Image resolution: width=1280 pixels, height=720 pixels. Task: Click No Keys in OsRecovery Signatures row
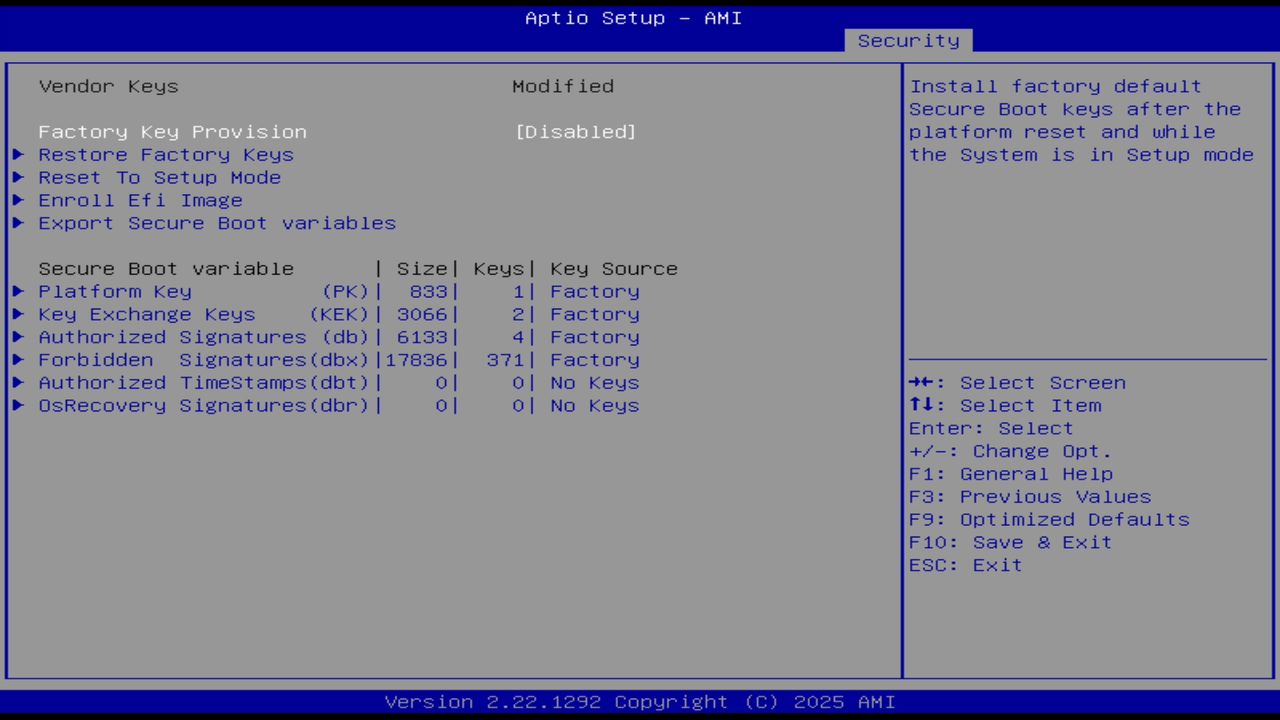(595, 406)
